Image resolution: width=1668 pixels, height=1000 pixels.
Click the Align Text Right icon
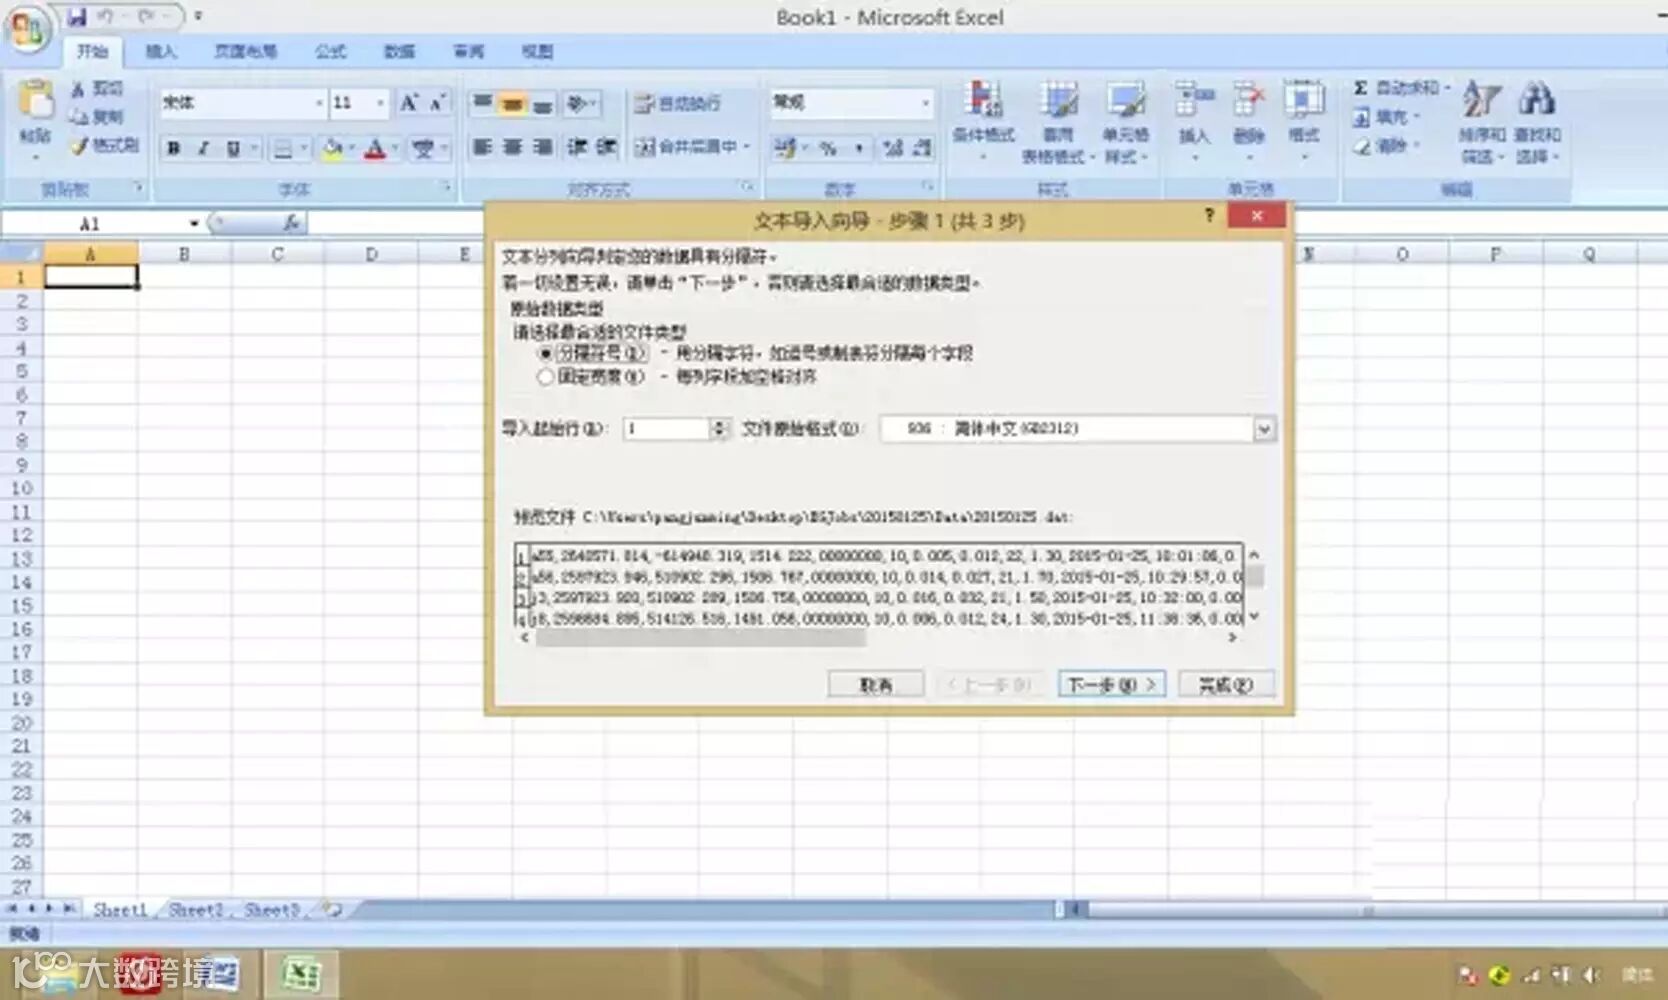coord(543,147)
